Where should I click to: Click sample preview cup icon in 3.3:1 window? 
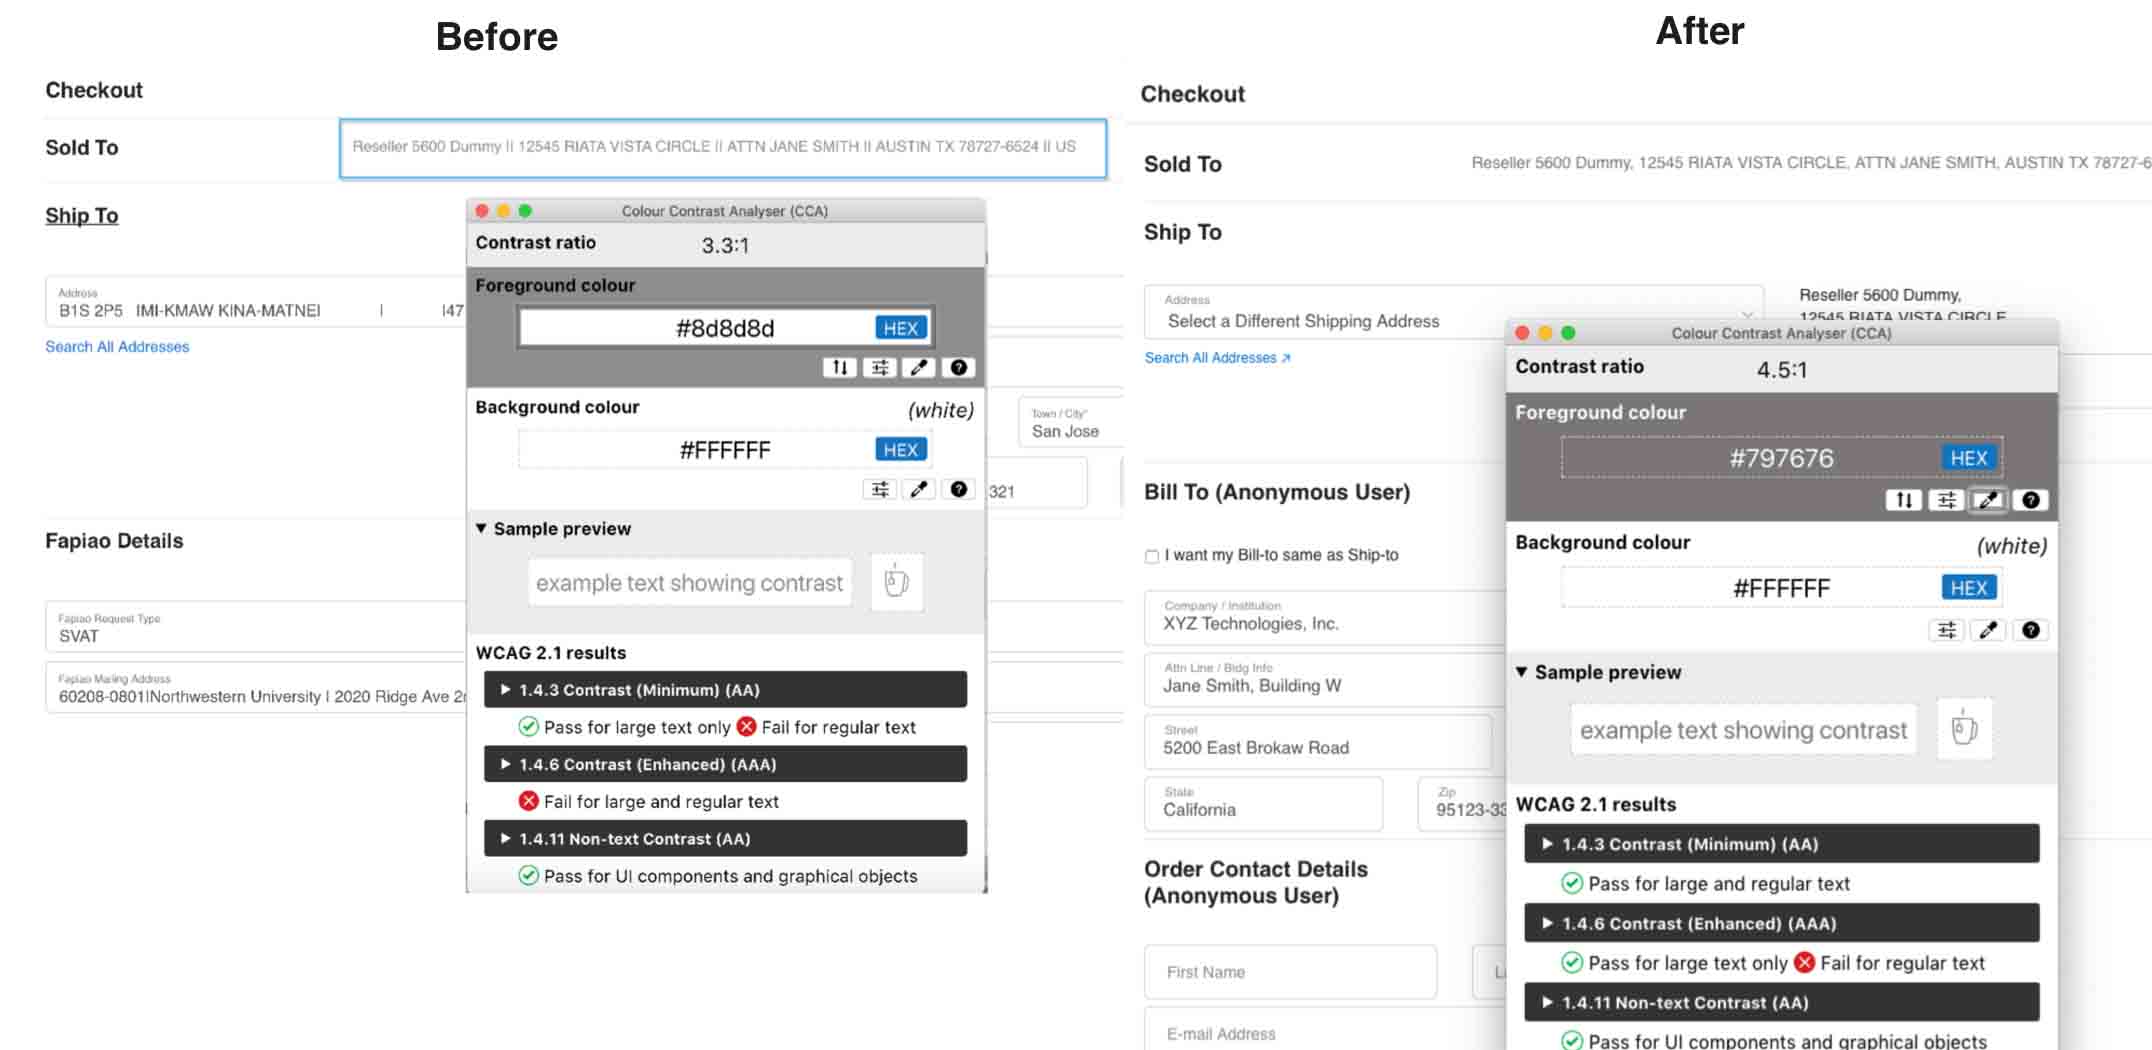point(897,582)
